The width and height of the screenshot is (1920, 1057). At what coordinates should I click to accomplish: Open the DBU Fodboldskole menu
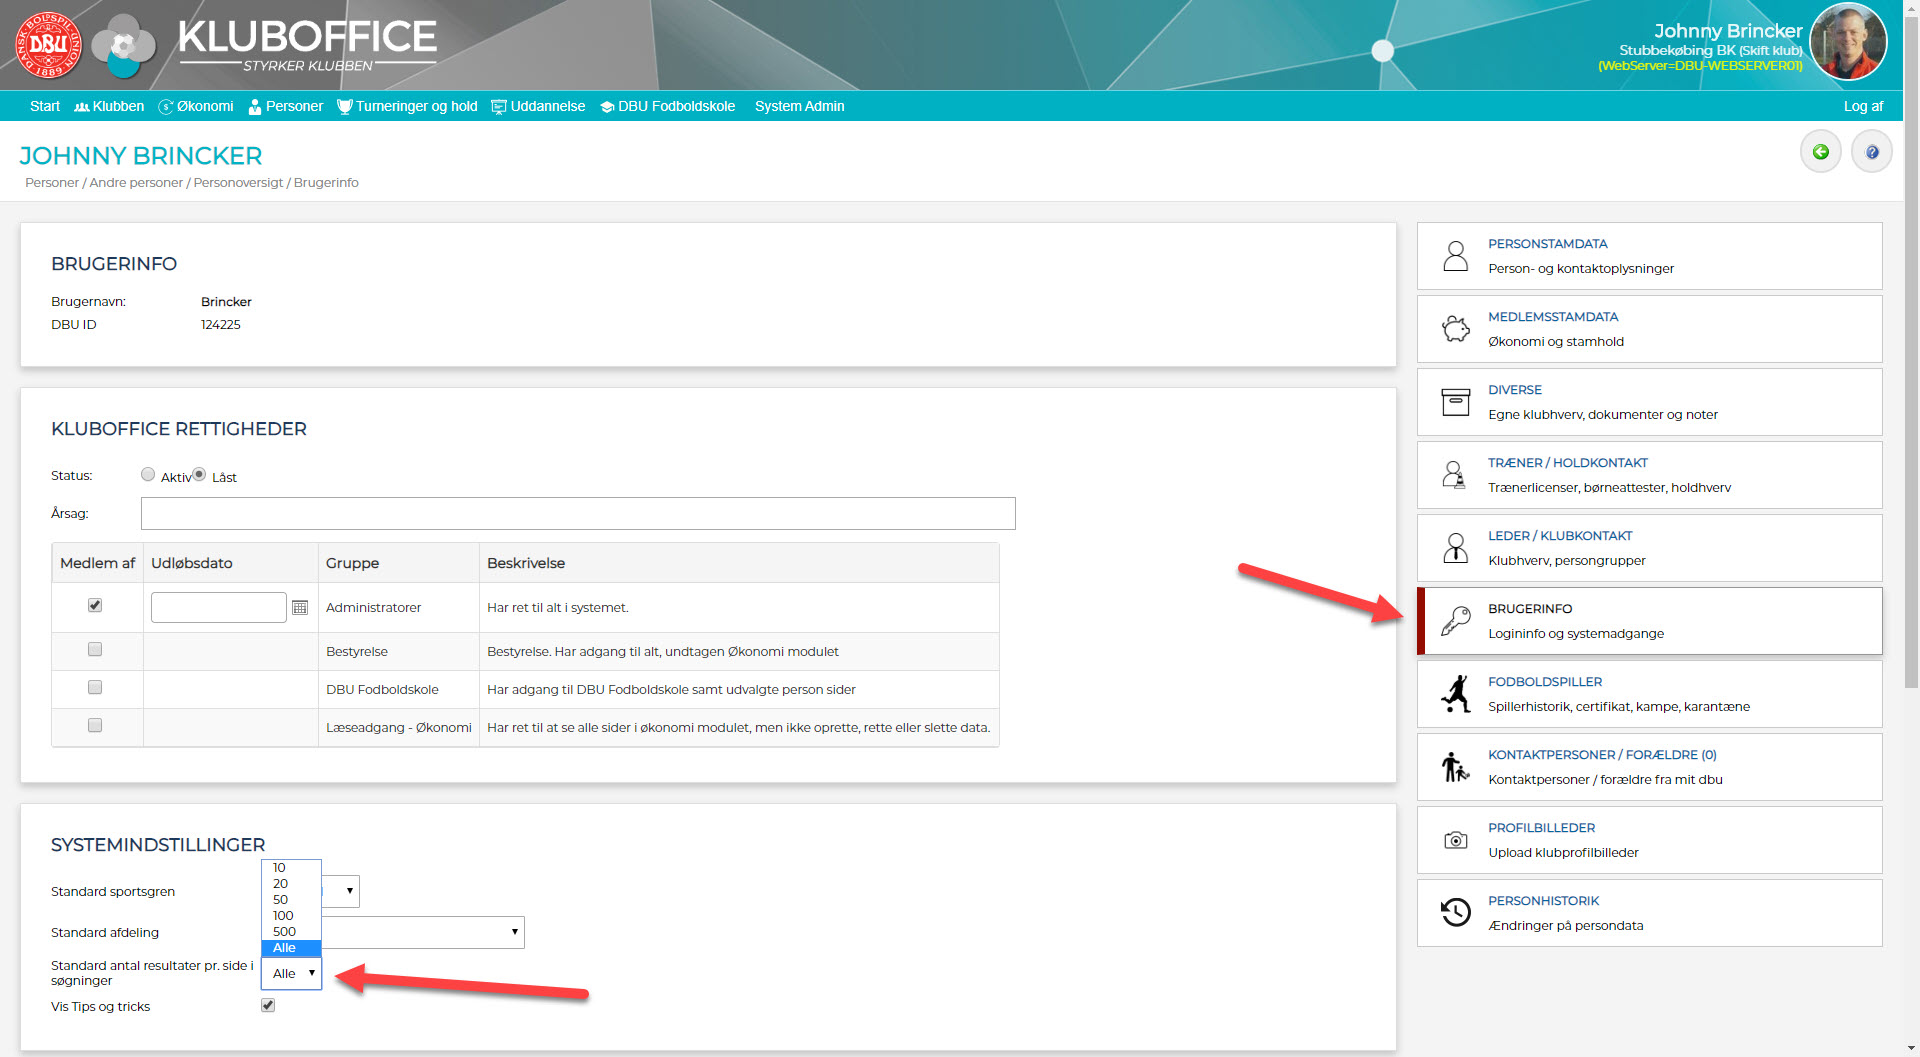[668, 106]
